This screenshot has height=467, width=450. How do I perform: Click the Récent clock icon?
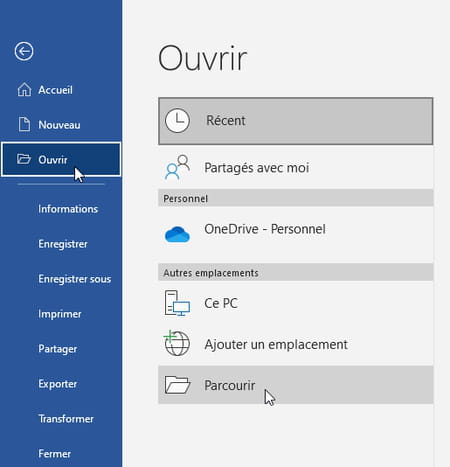pos(177,120)
